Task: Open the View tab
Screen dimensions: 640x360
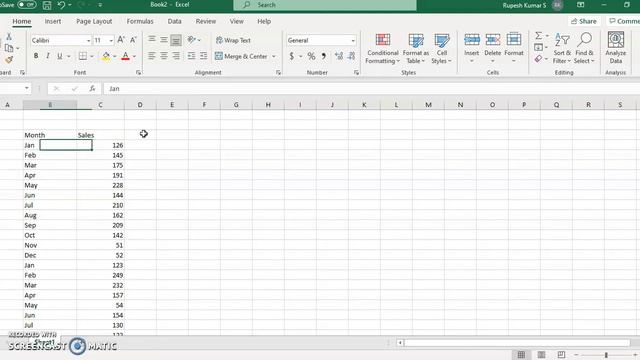Action: tap(236, 21)
